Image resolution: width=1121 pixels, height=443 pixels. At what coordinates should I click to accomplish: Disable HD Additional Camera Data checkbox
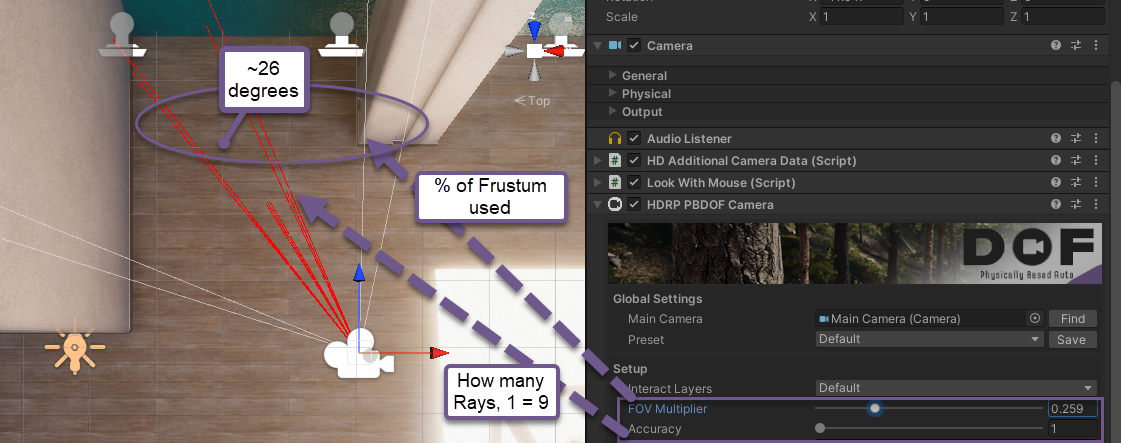tap(634, 161)
